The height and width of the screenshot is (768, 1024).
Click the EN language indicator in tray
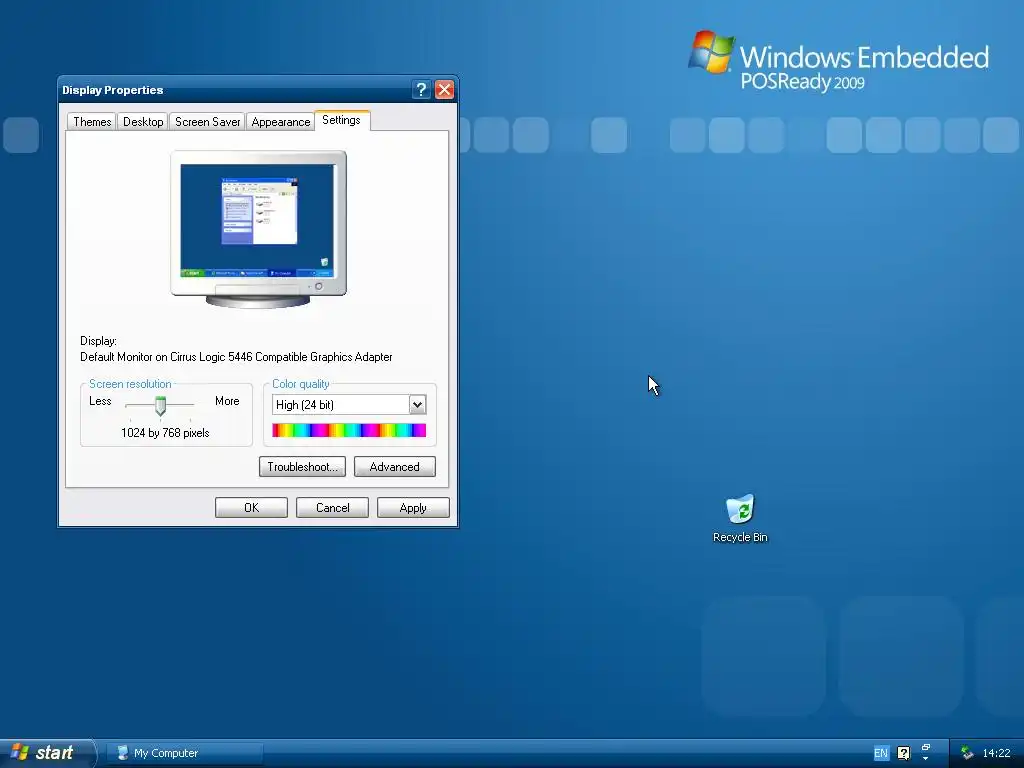pos(880,753)
